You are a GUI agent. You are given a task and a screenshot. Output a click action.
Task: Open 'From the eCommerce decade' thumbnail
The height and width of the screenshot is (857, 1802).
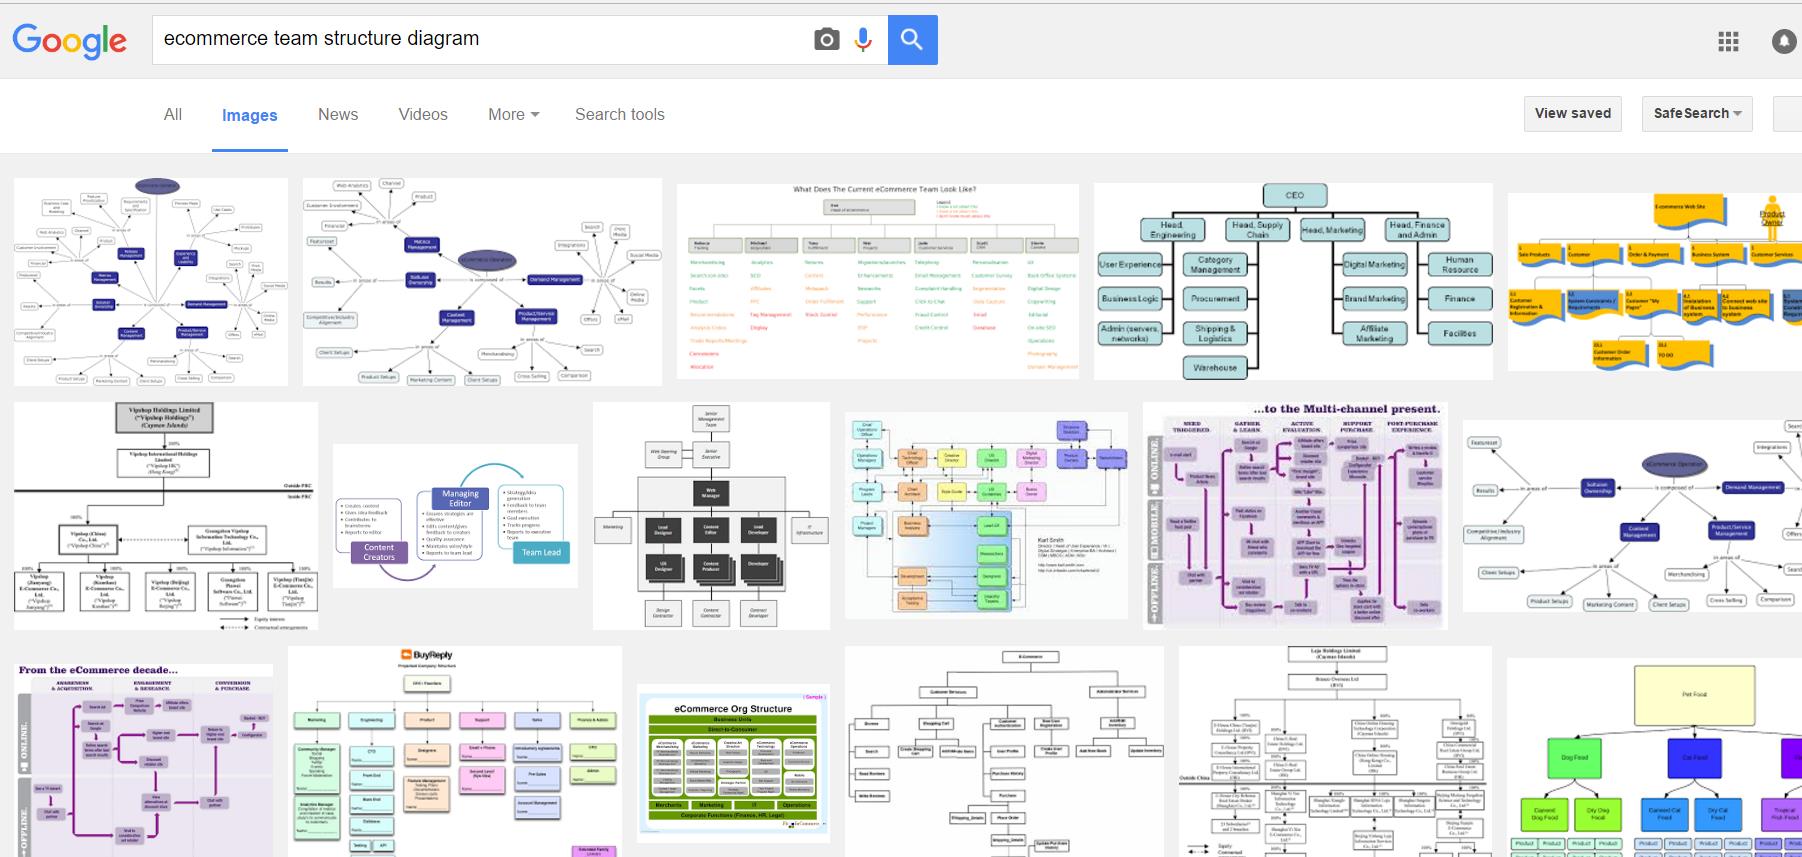[143, 759]
